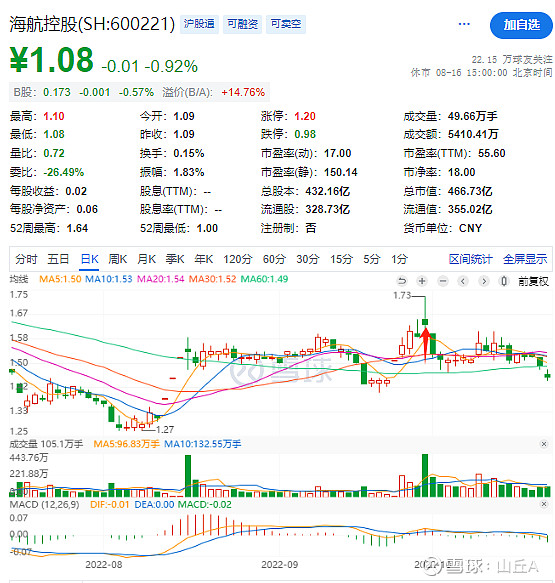
Task: Shift chart left with the left chevron
Action: point(463,281)
